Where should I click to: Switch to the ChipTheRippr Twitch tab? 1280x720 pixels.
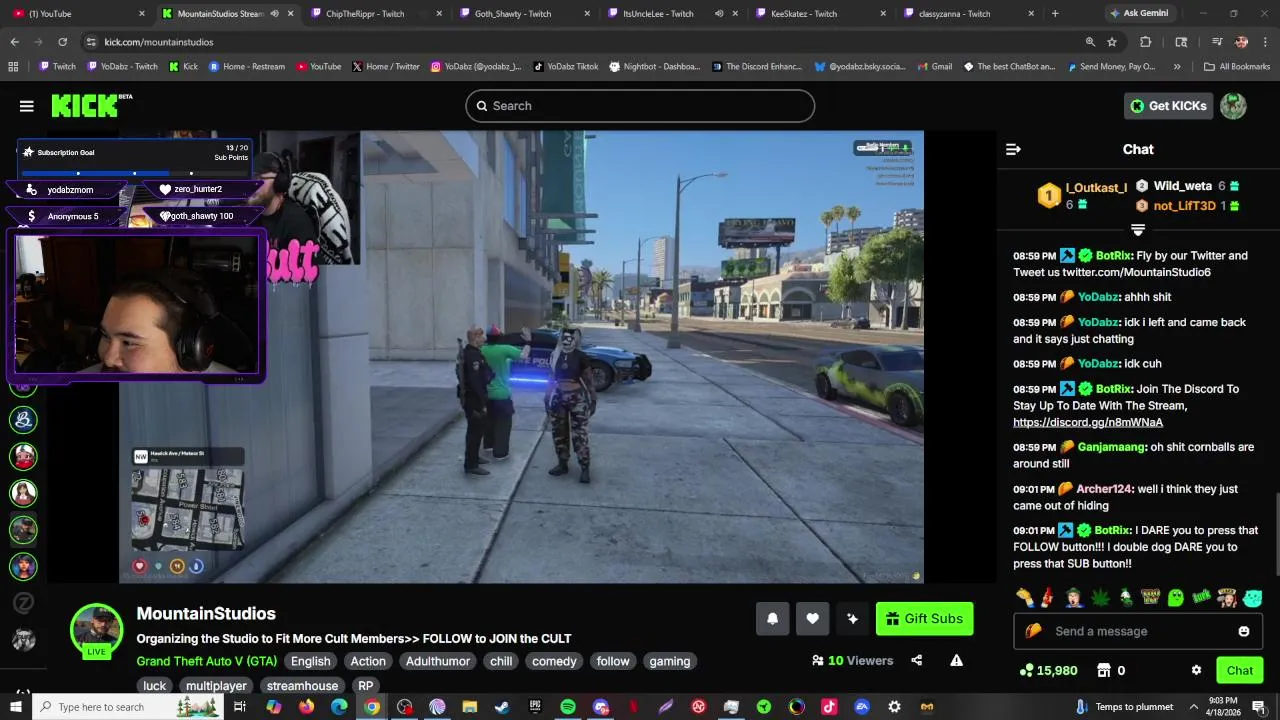click(377, 14)
